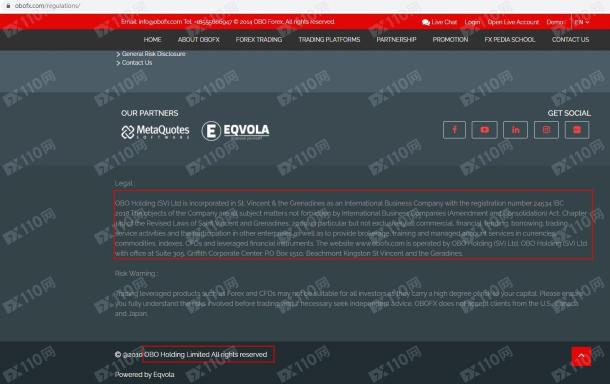This screenshot has height=384, width=610.
Task: Click the lock icon in the address bar
Action: pyautogui.click(x=8, y=6)
